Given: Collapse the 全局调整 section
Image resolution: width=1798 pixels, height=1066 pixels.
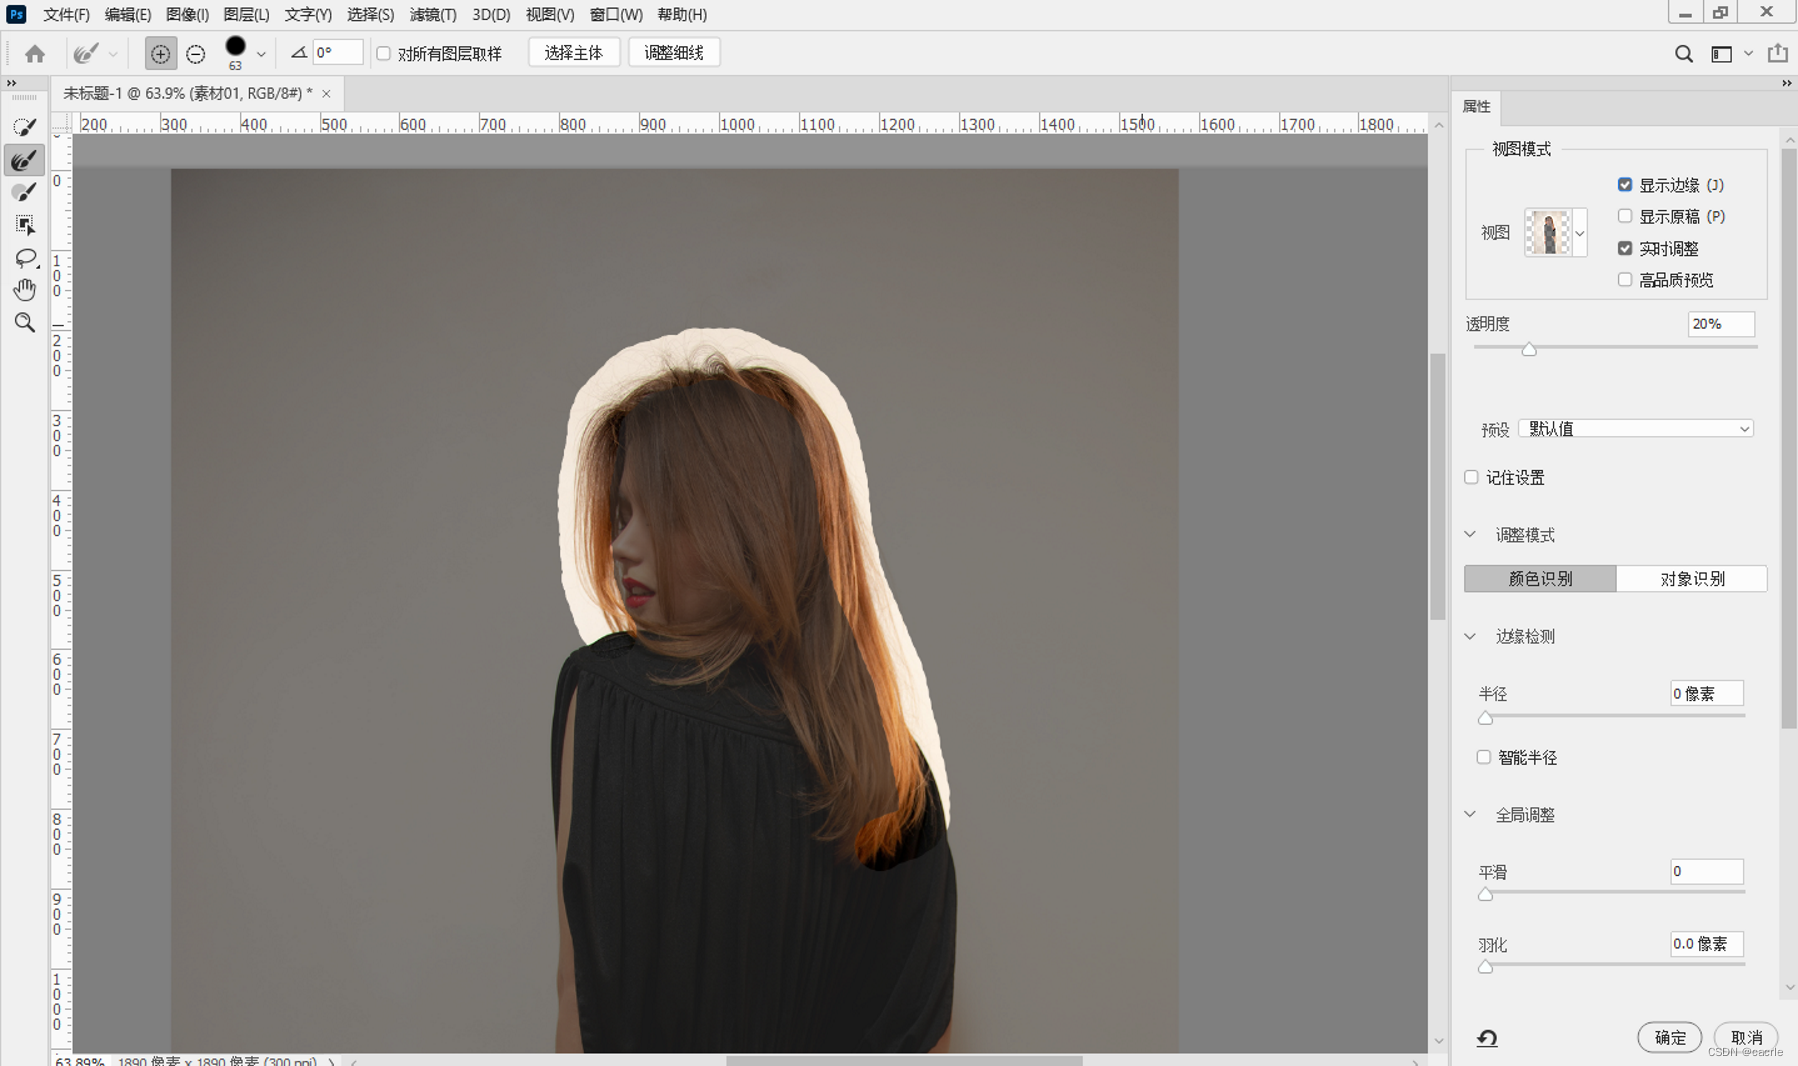Looking at the screenshot, I should point(1470,815).
